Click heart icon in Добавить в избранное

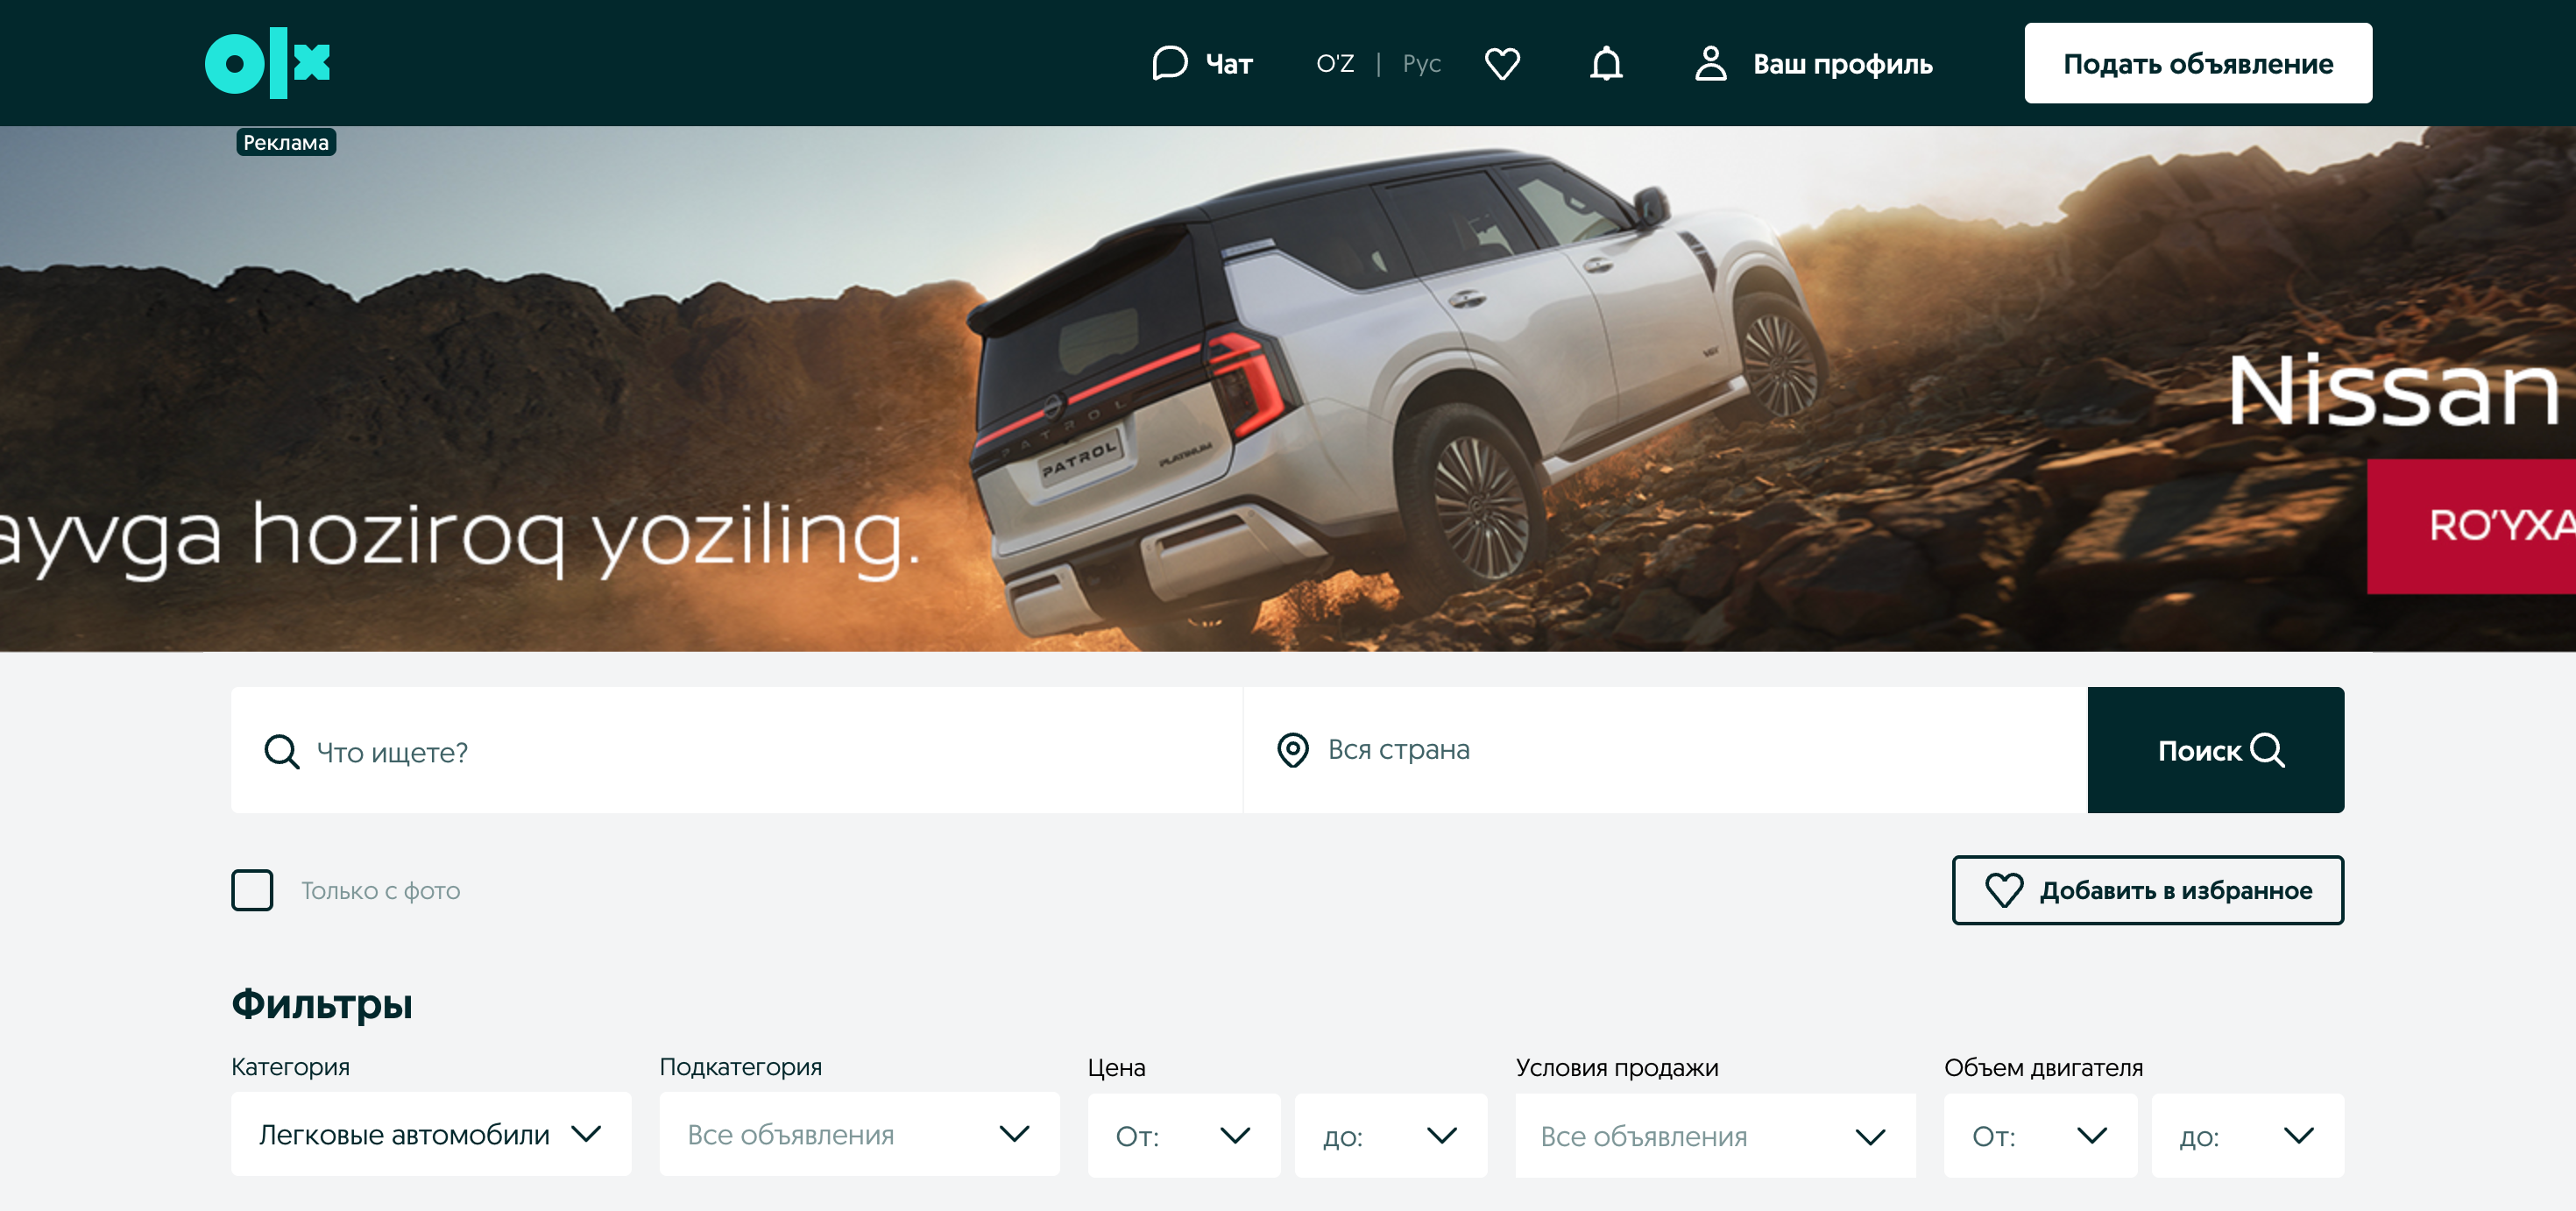(x=2003, y=890)
